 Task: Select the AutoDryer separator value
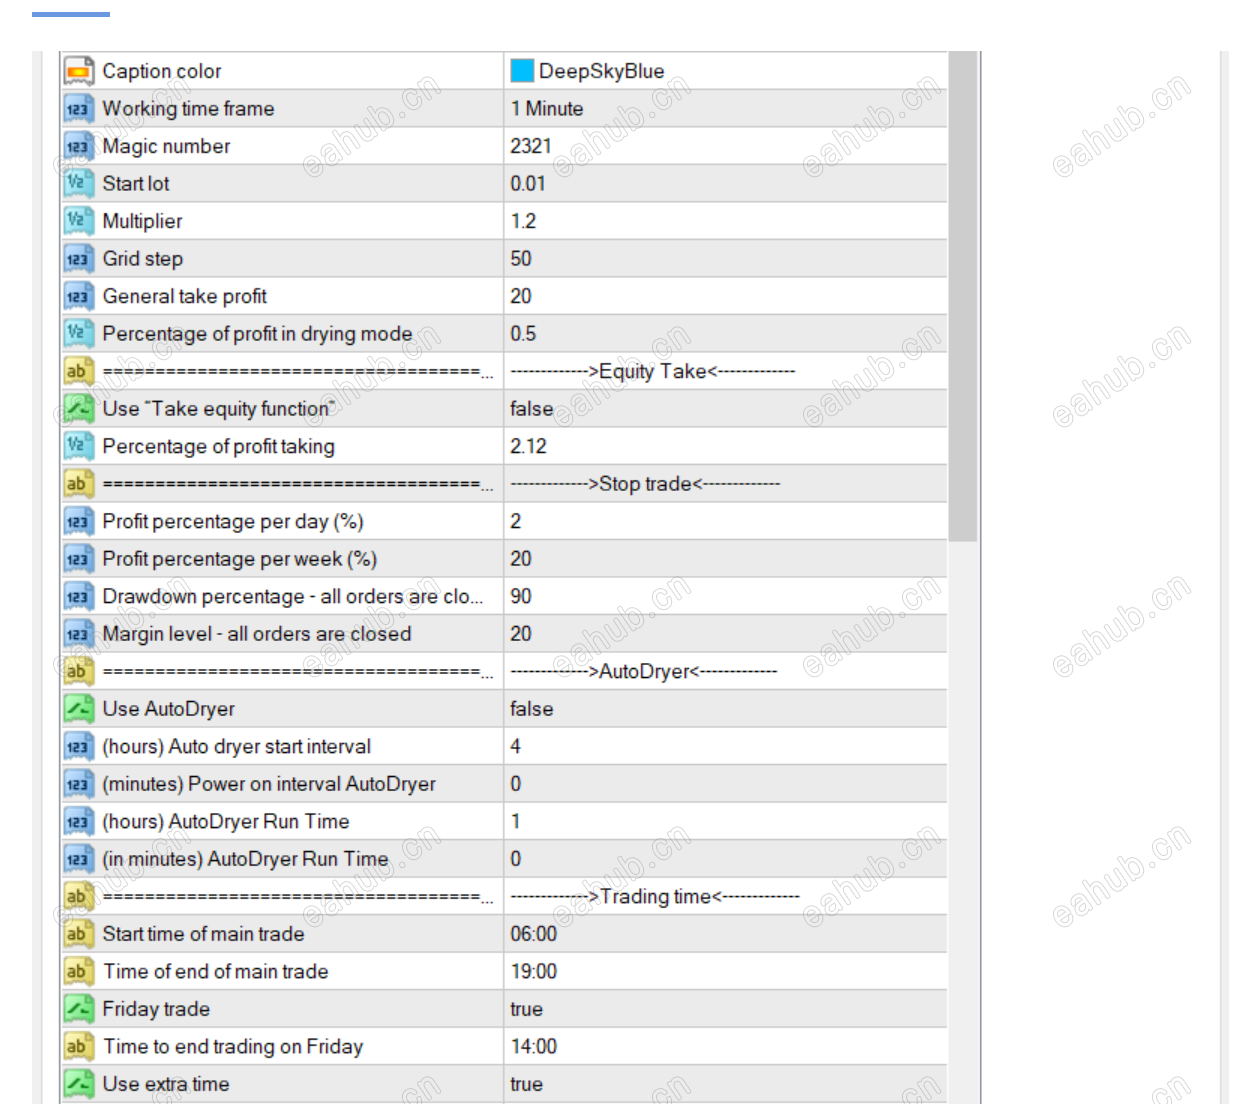[644, 671]
